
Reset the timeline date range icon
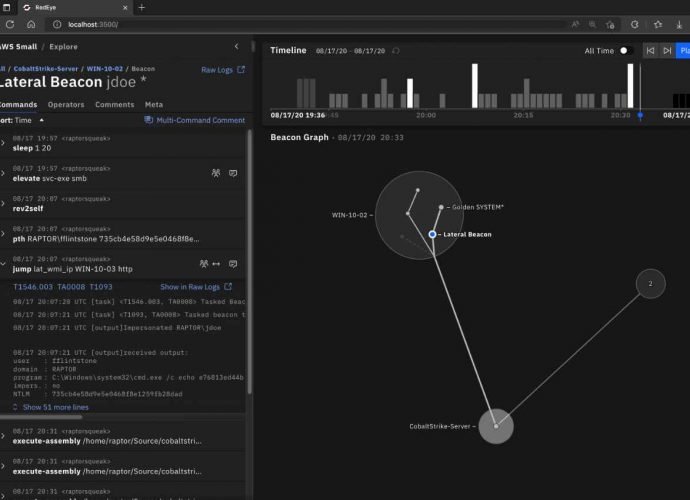coord(396,51)
